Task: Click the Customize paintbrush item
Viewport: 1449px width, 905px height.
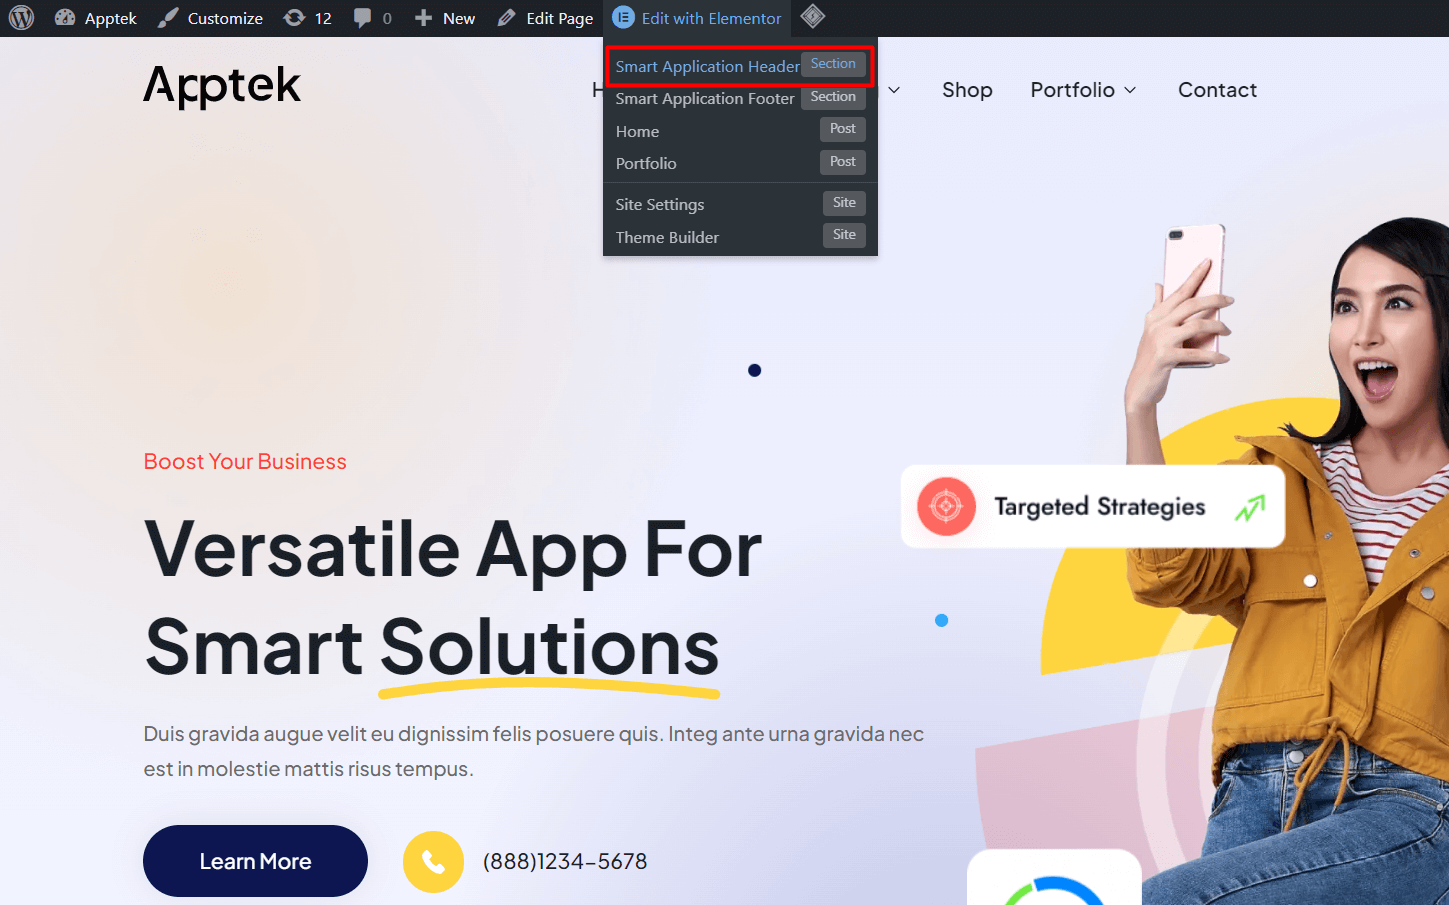Action: pyautogui.click(x=211, y=18)
